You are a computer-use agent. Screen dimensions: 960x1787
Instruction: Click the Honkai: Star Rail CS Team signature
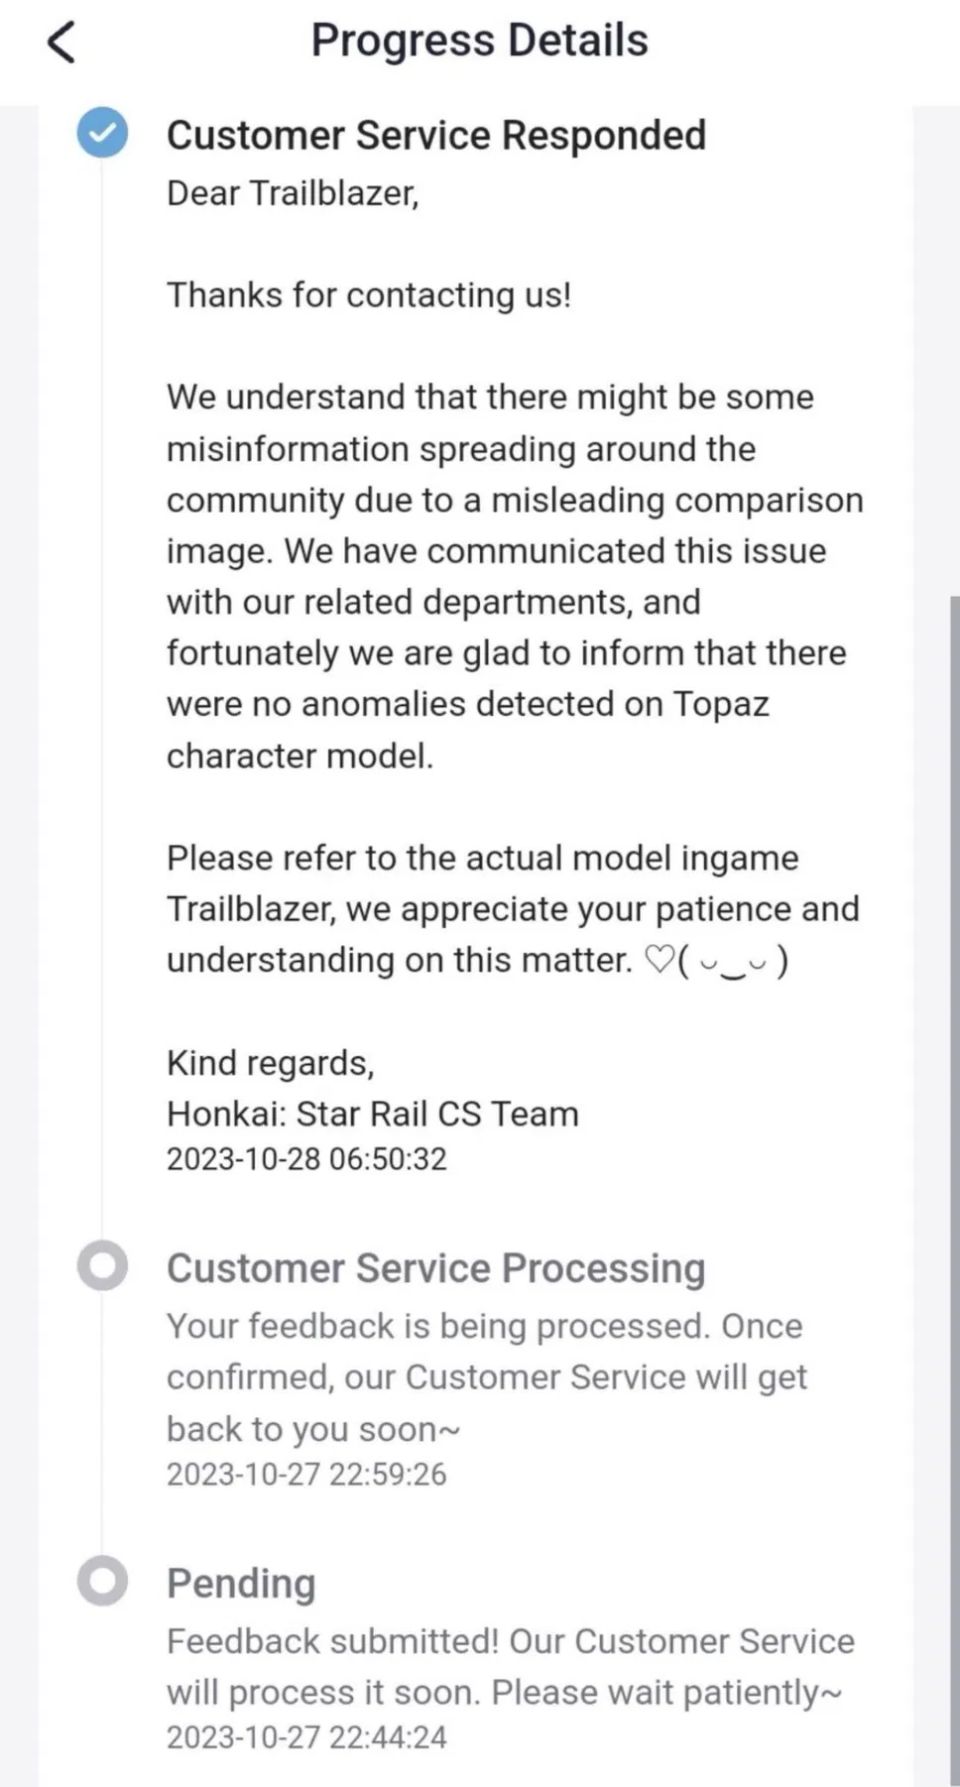pos(373,1112)
